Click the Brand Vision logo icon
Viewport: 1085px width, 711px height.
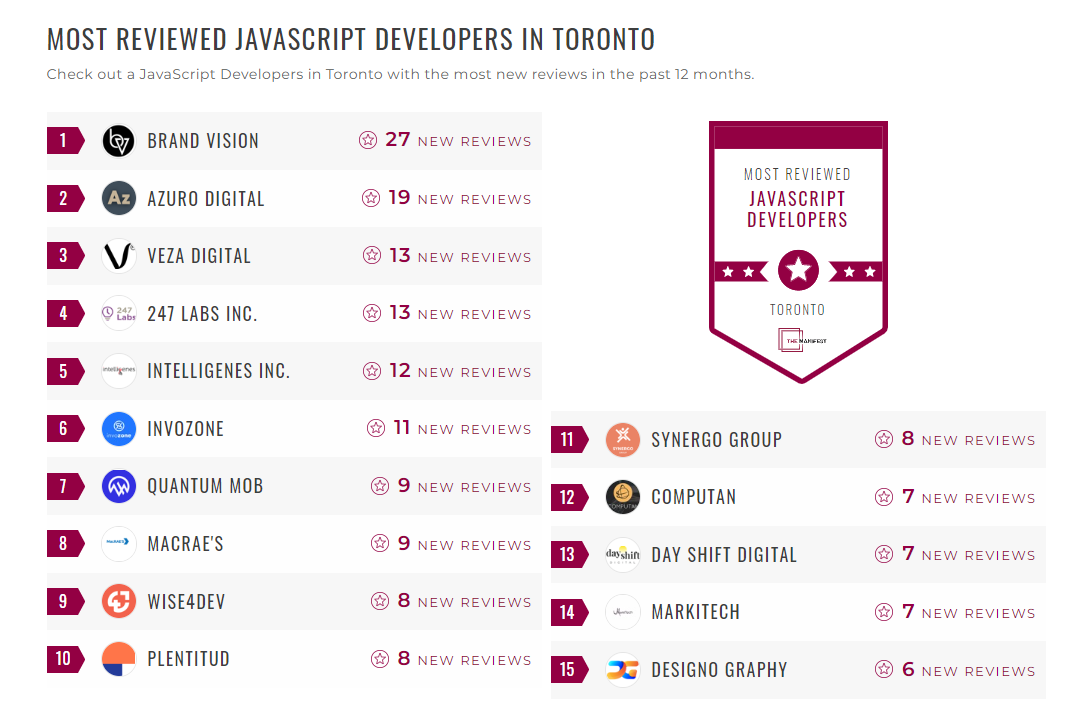coord(118,140)
